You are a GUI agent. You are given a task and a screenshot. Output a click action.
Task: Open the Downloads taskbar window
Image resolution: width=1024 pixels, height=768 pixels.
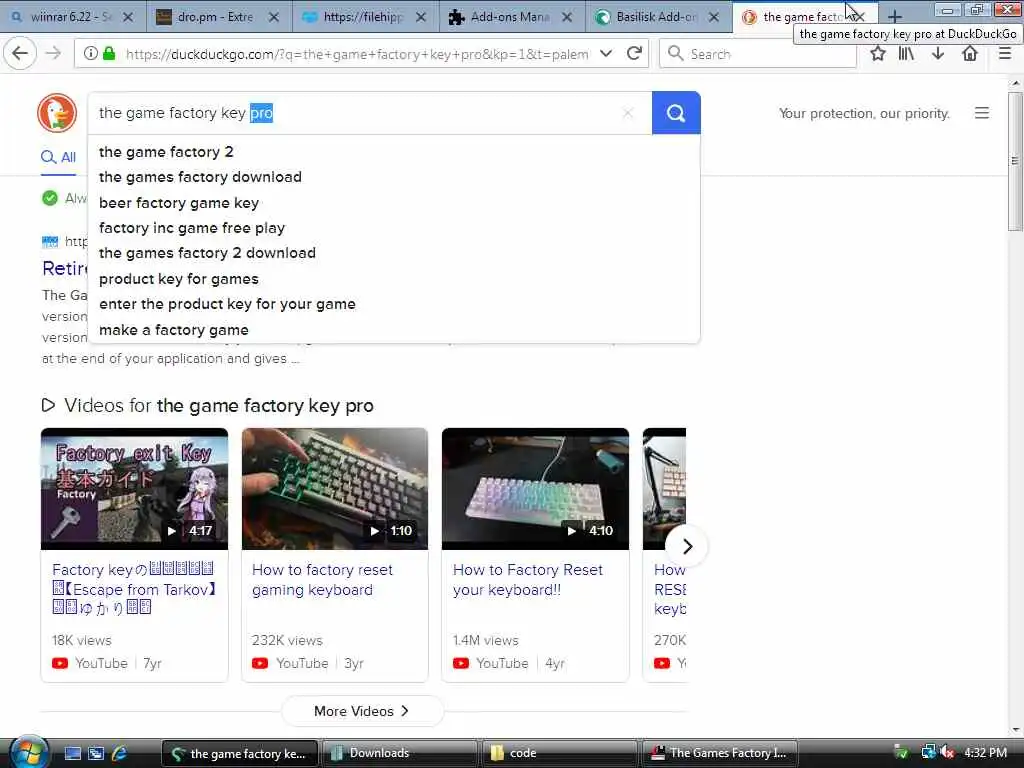[399, 753]
